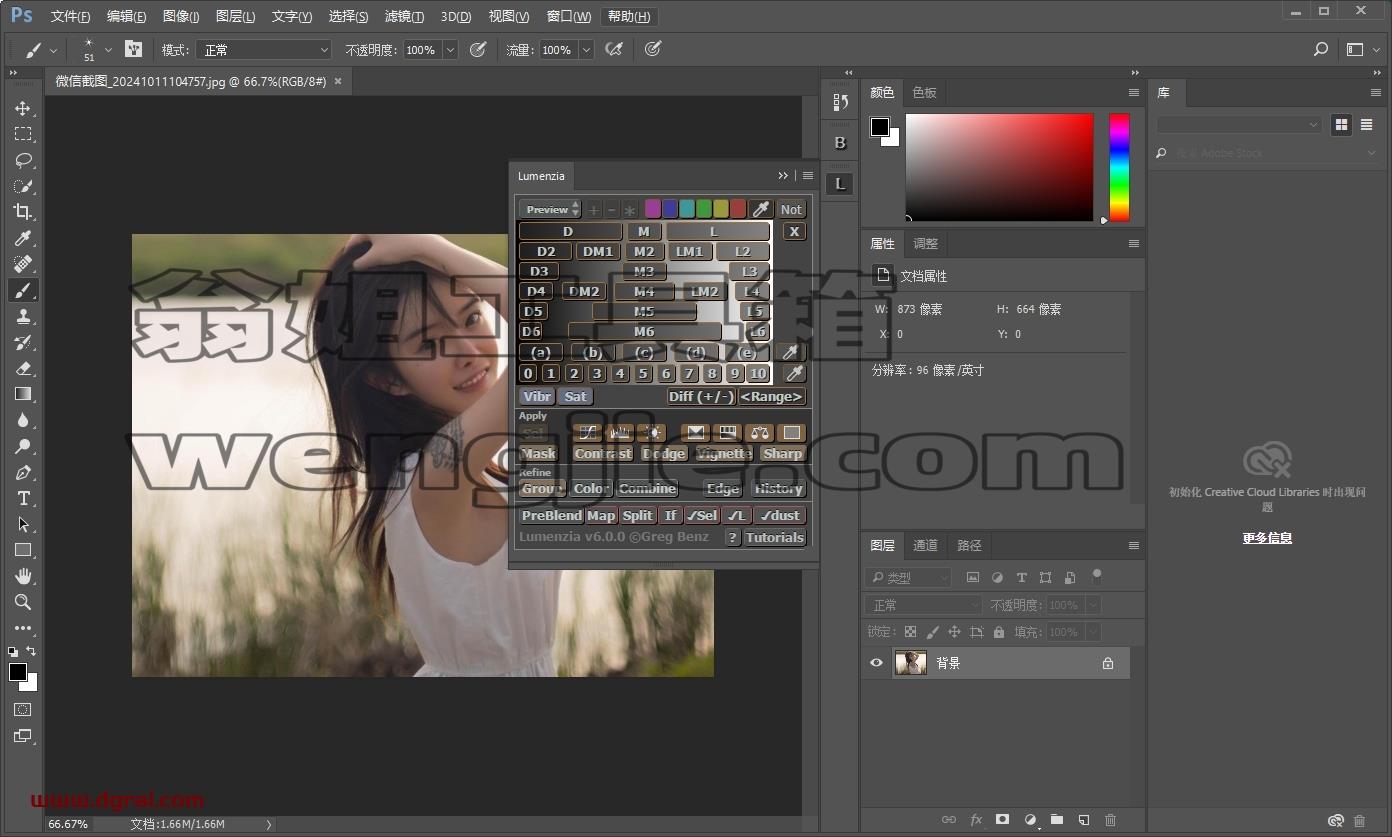
Task: Click the 背景 layer thumbnail
Action: coord(910,663)
